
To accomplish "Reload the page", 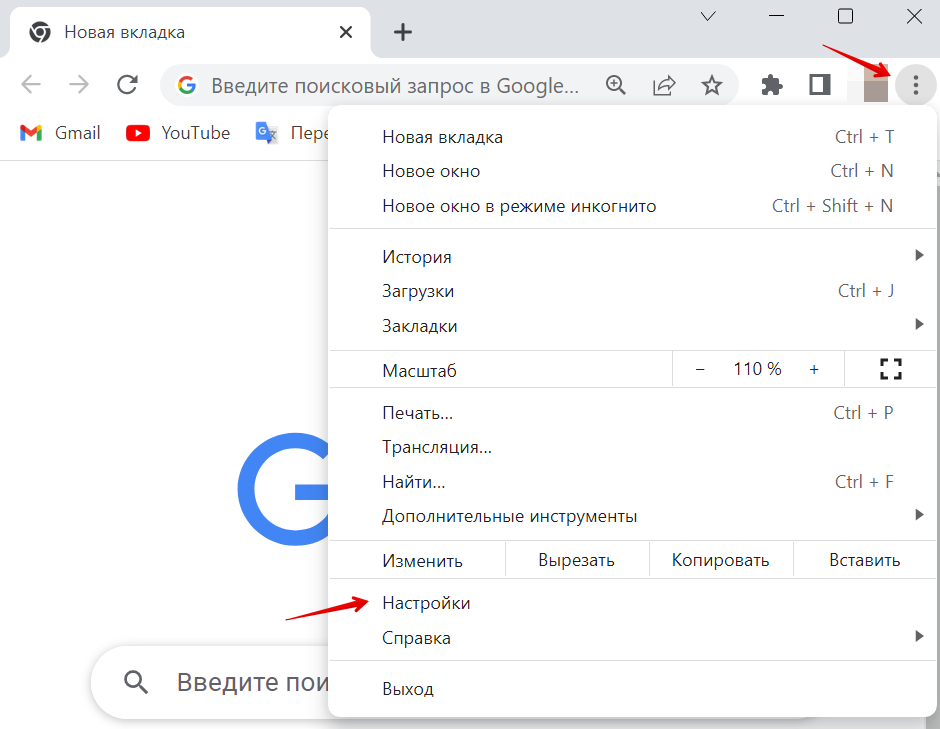I will pyautogui.click(x=127, y=85).
